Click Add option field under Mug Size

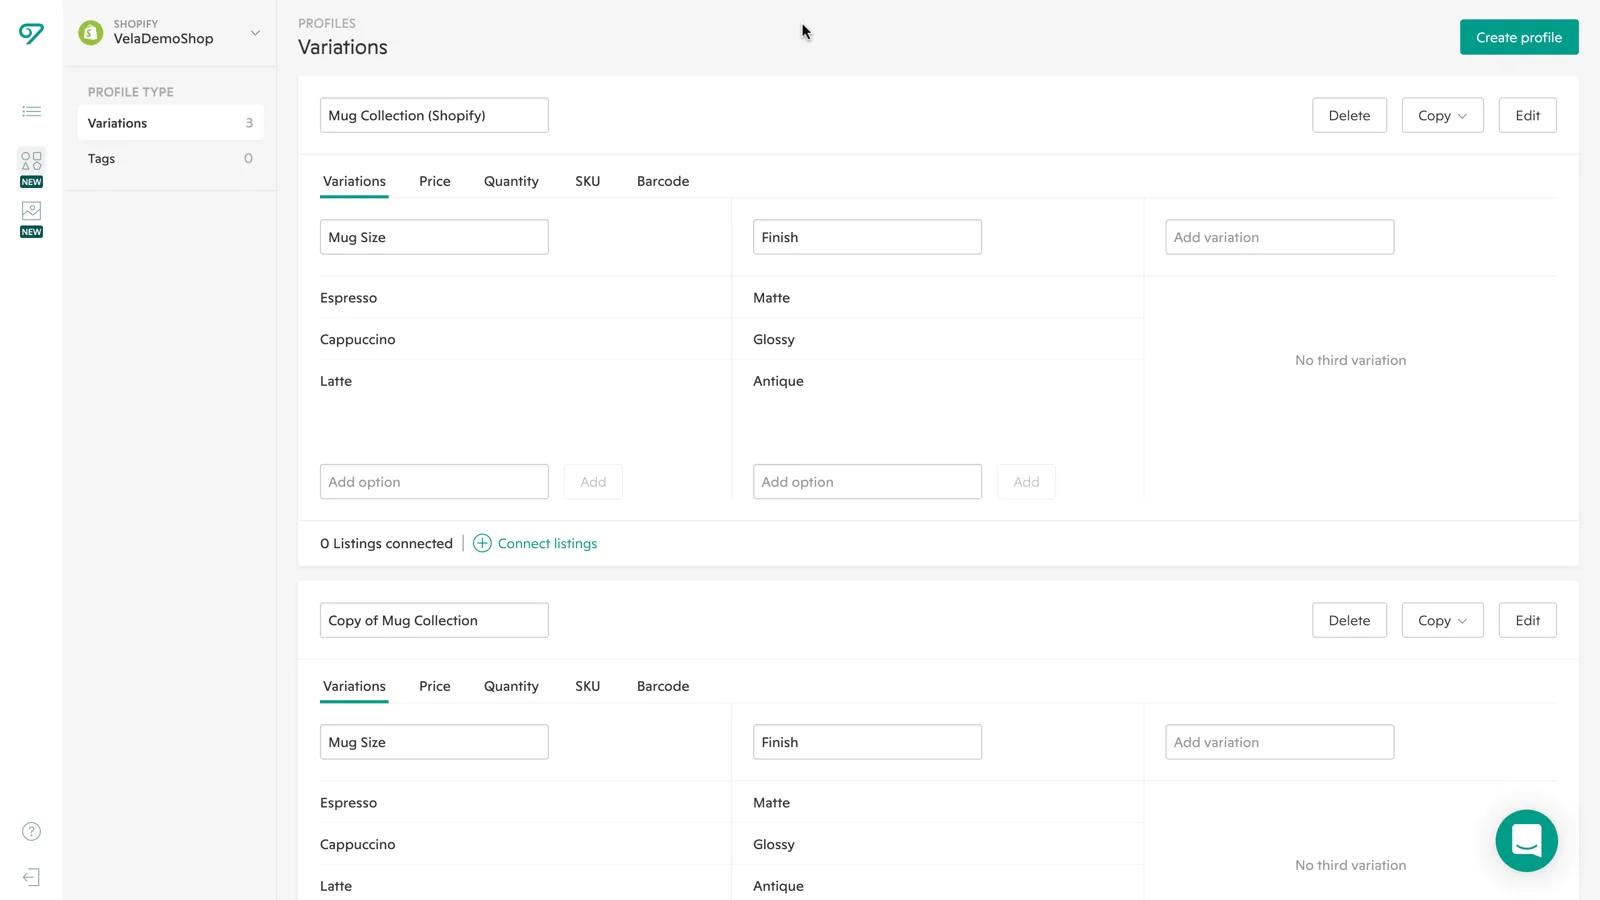coord(434,482)
